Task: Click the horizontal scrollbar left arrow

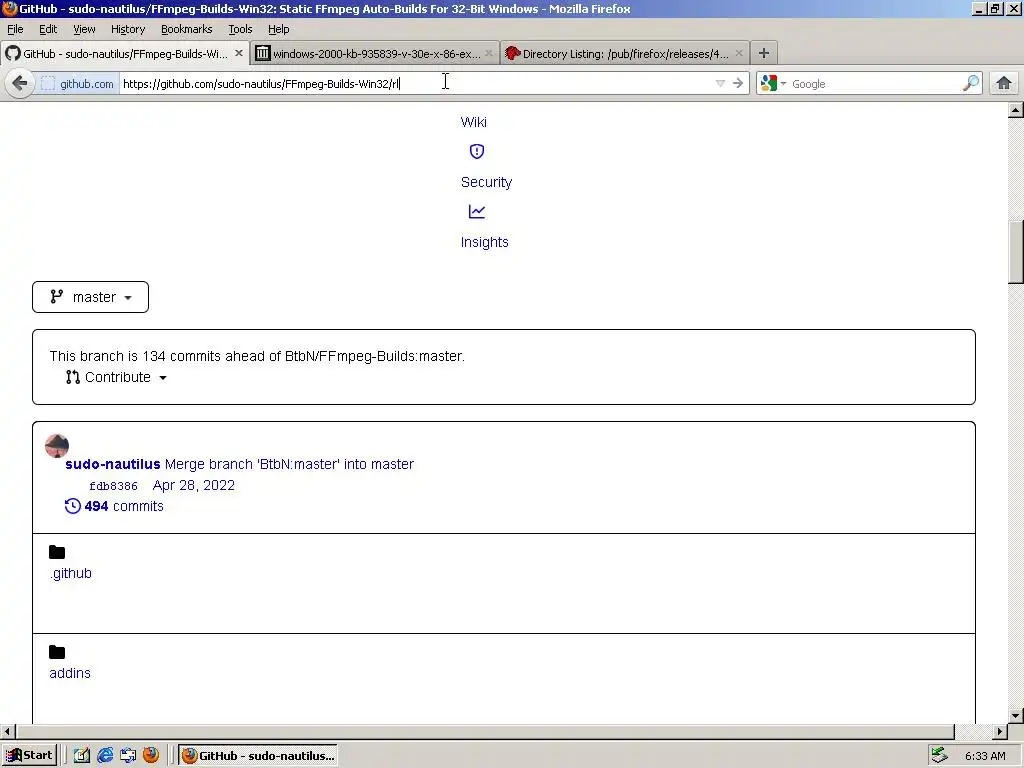Action: 7,731
